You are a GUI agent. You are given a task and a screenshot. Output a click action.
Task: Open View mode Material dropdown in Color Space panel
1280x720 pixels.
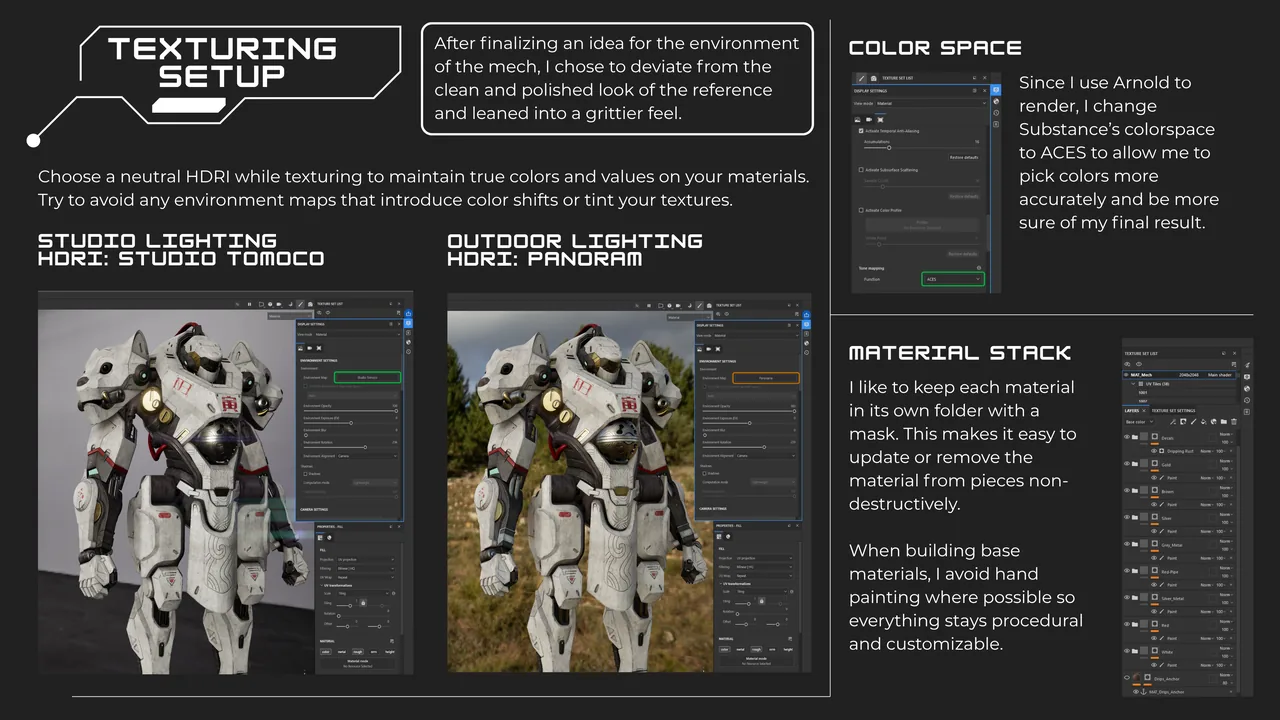931,103
